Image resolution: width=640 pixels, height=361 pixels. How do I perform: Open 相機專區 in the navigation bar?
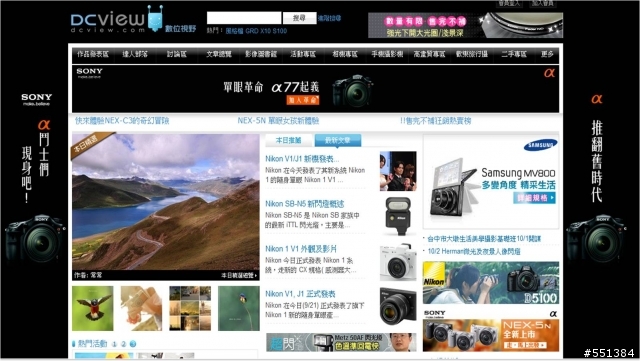point(345,54)
